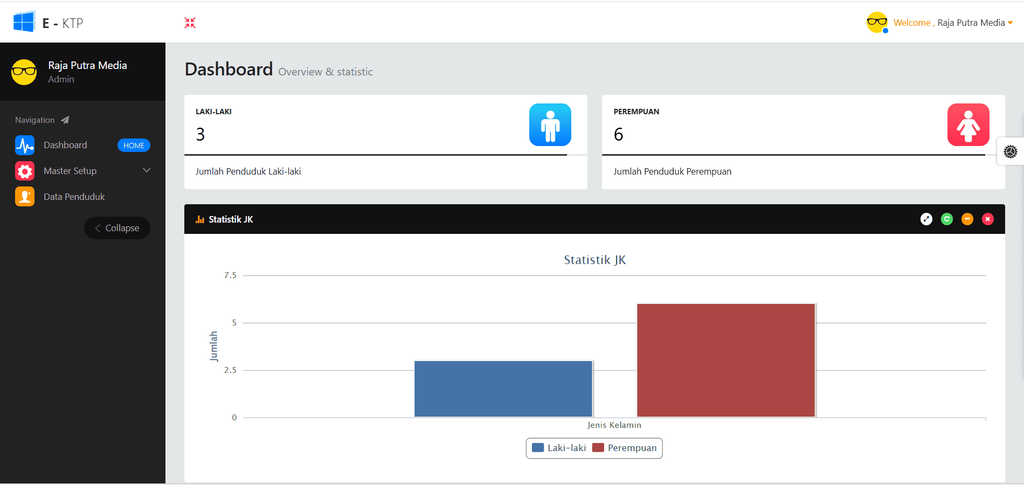Click the Dashboard pulse icon
Screen dimensions: 1024x485
[25, 145]
